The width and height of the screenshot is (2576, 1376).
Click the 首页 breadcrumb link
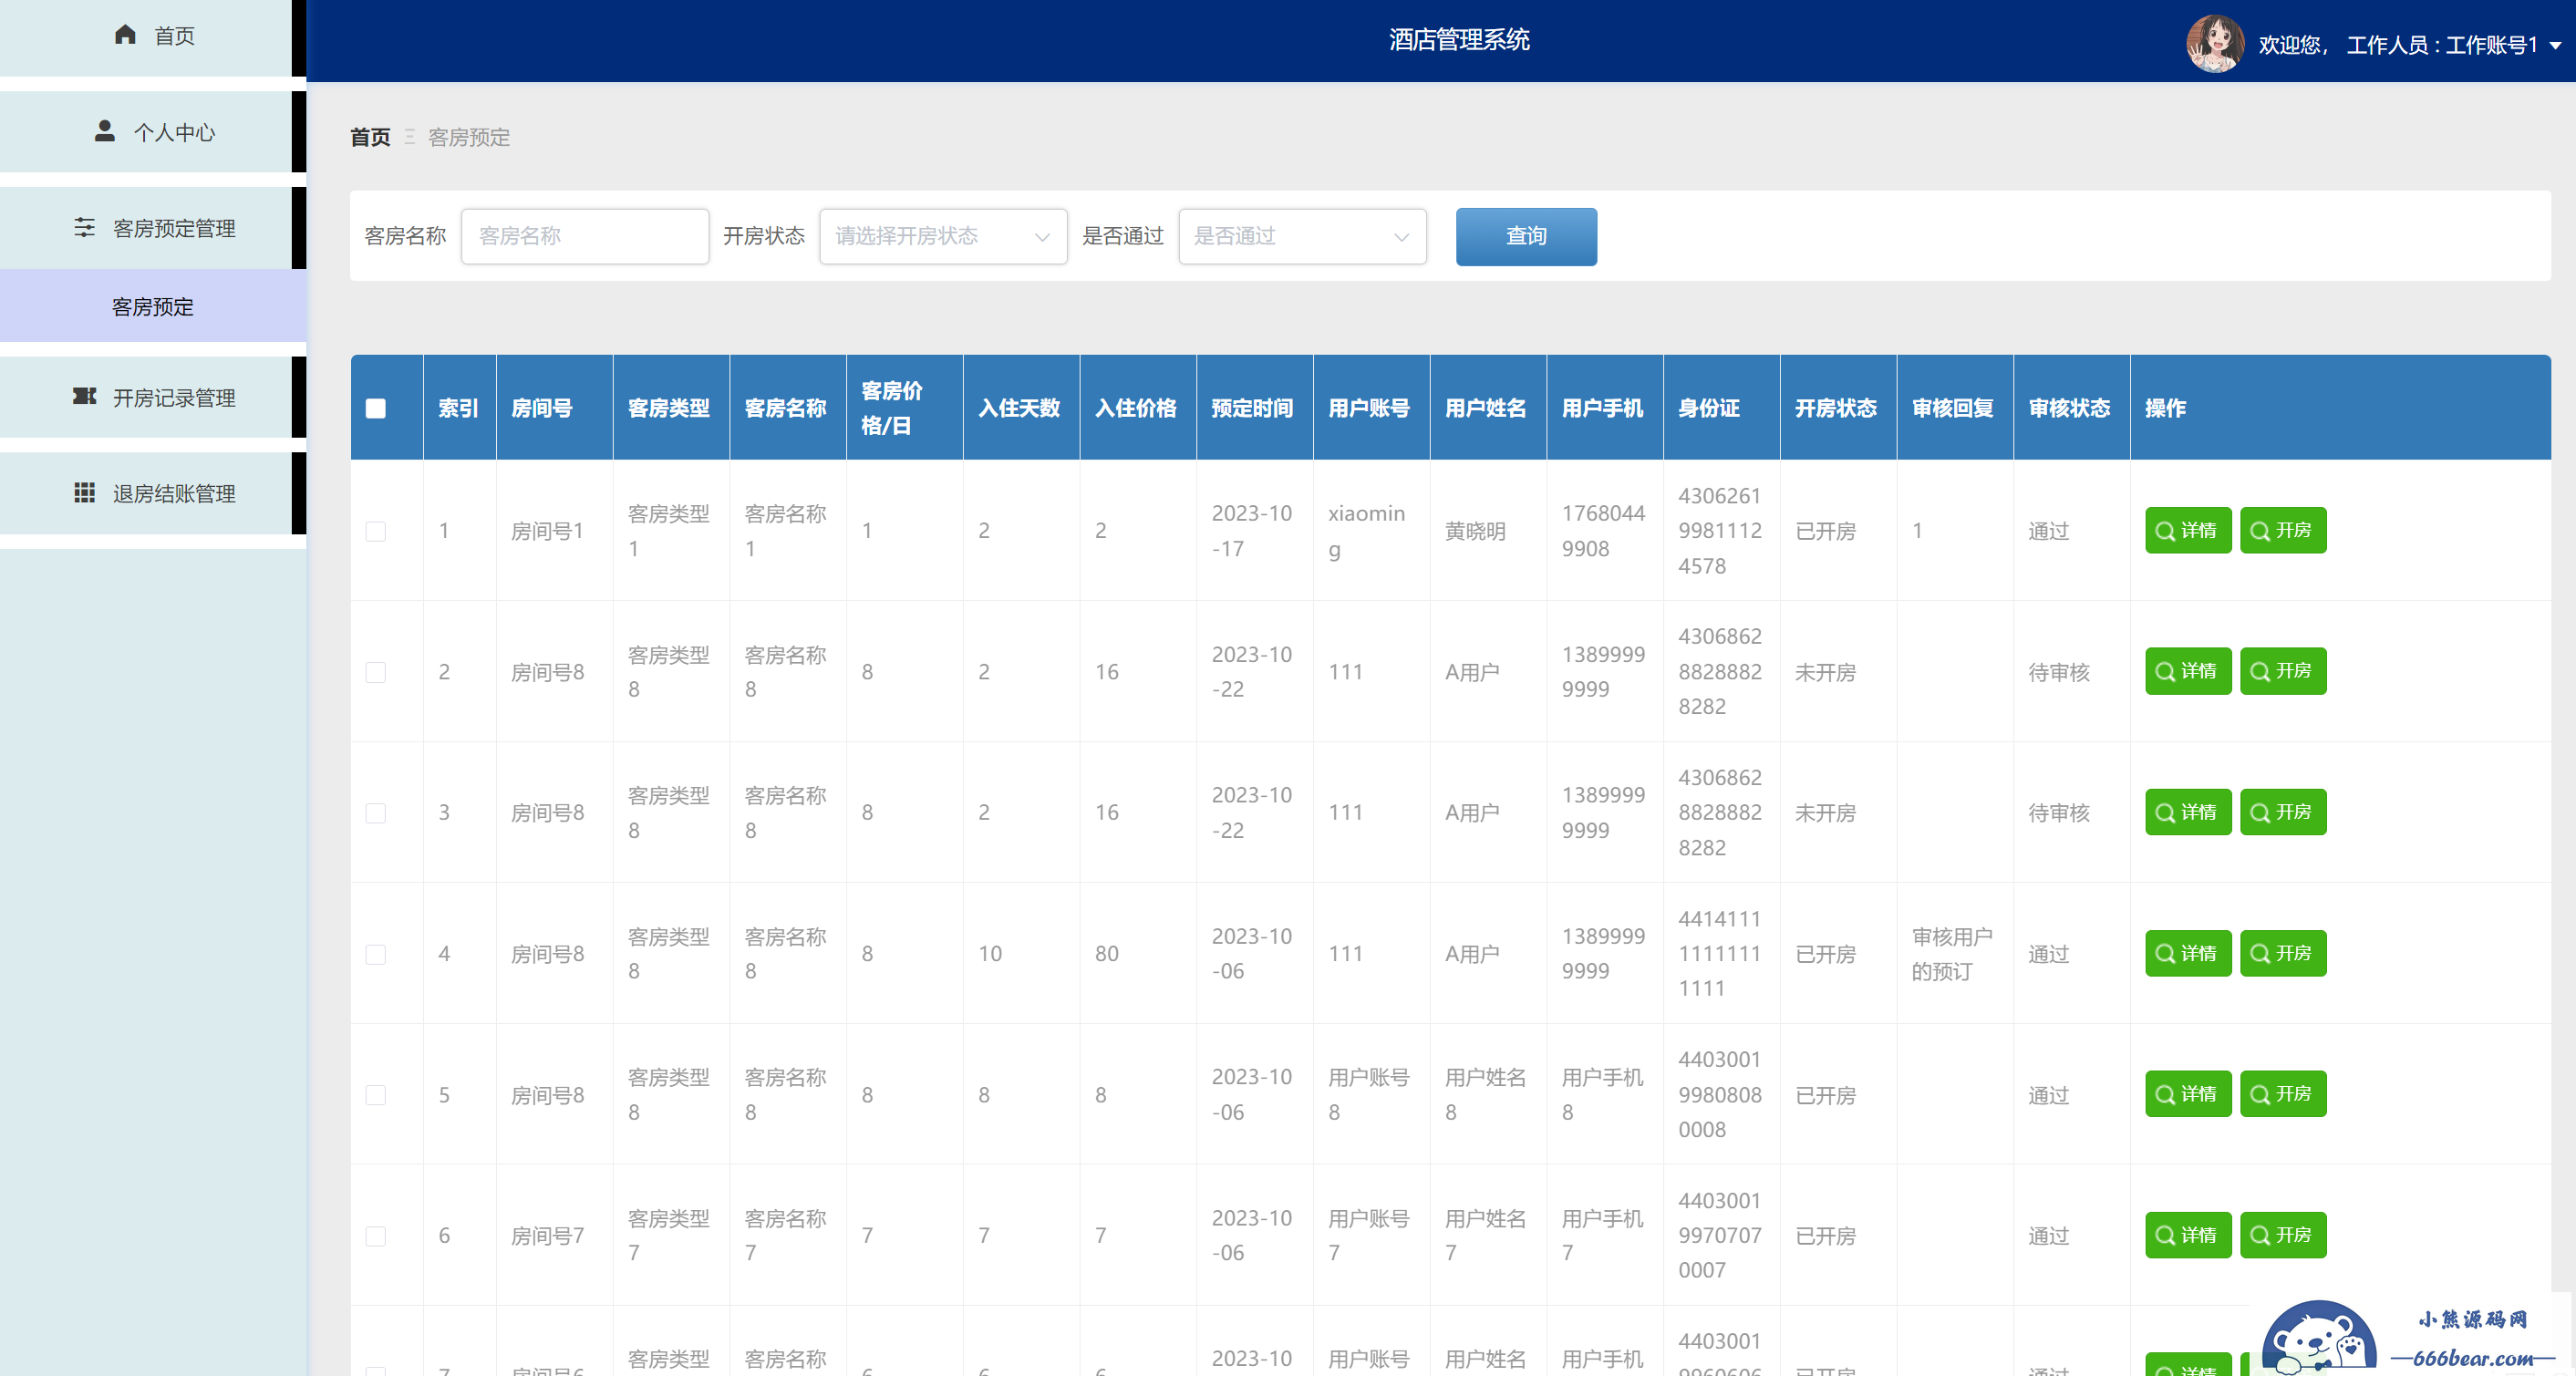coord(370,137)
